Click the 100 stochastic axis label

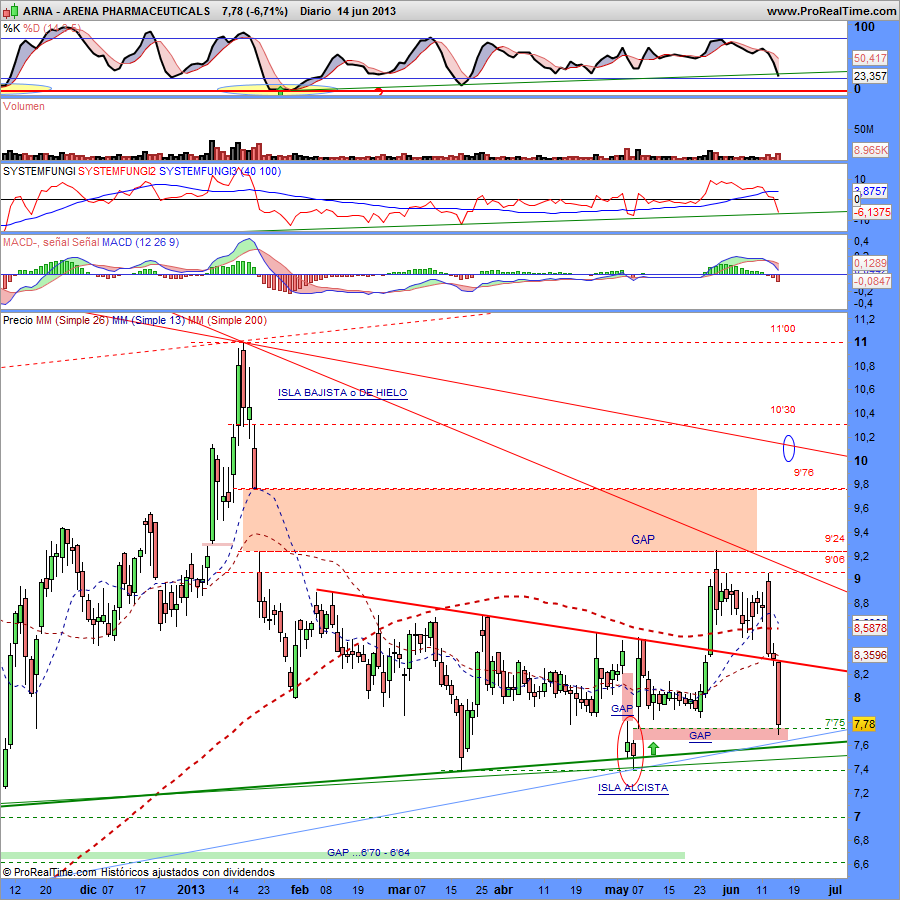pyautogui.click(x=864, y=27)
